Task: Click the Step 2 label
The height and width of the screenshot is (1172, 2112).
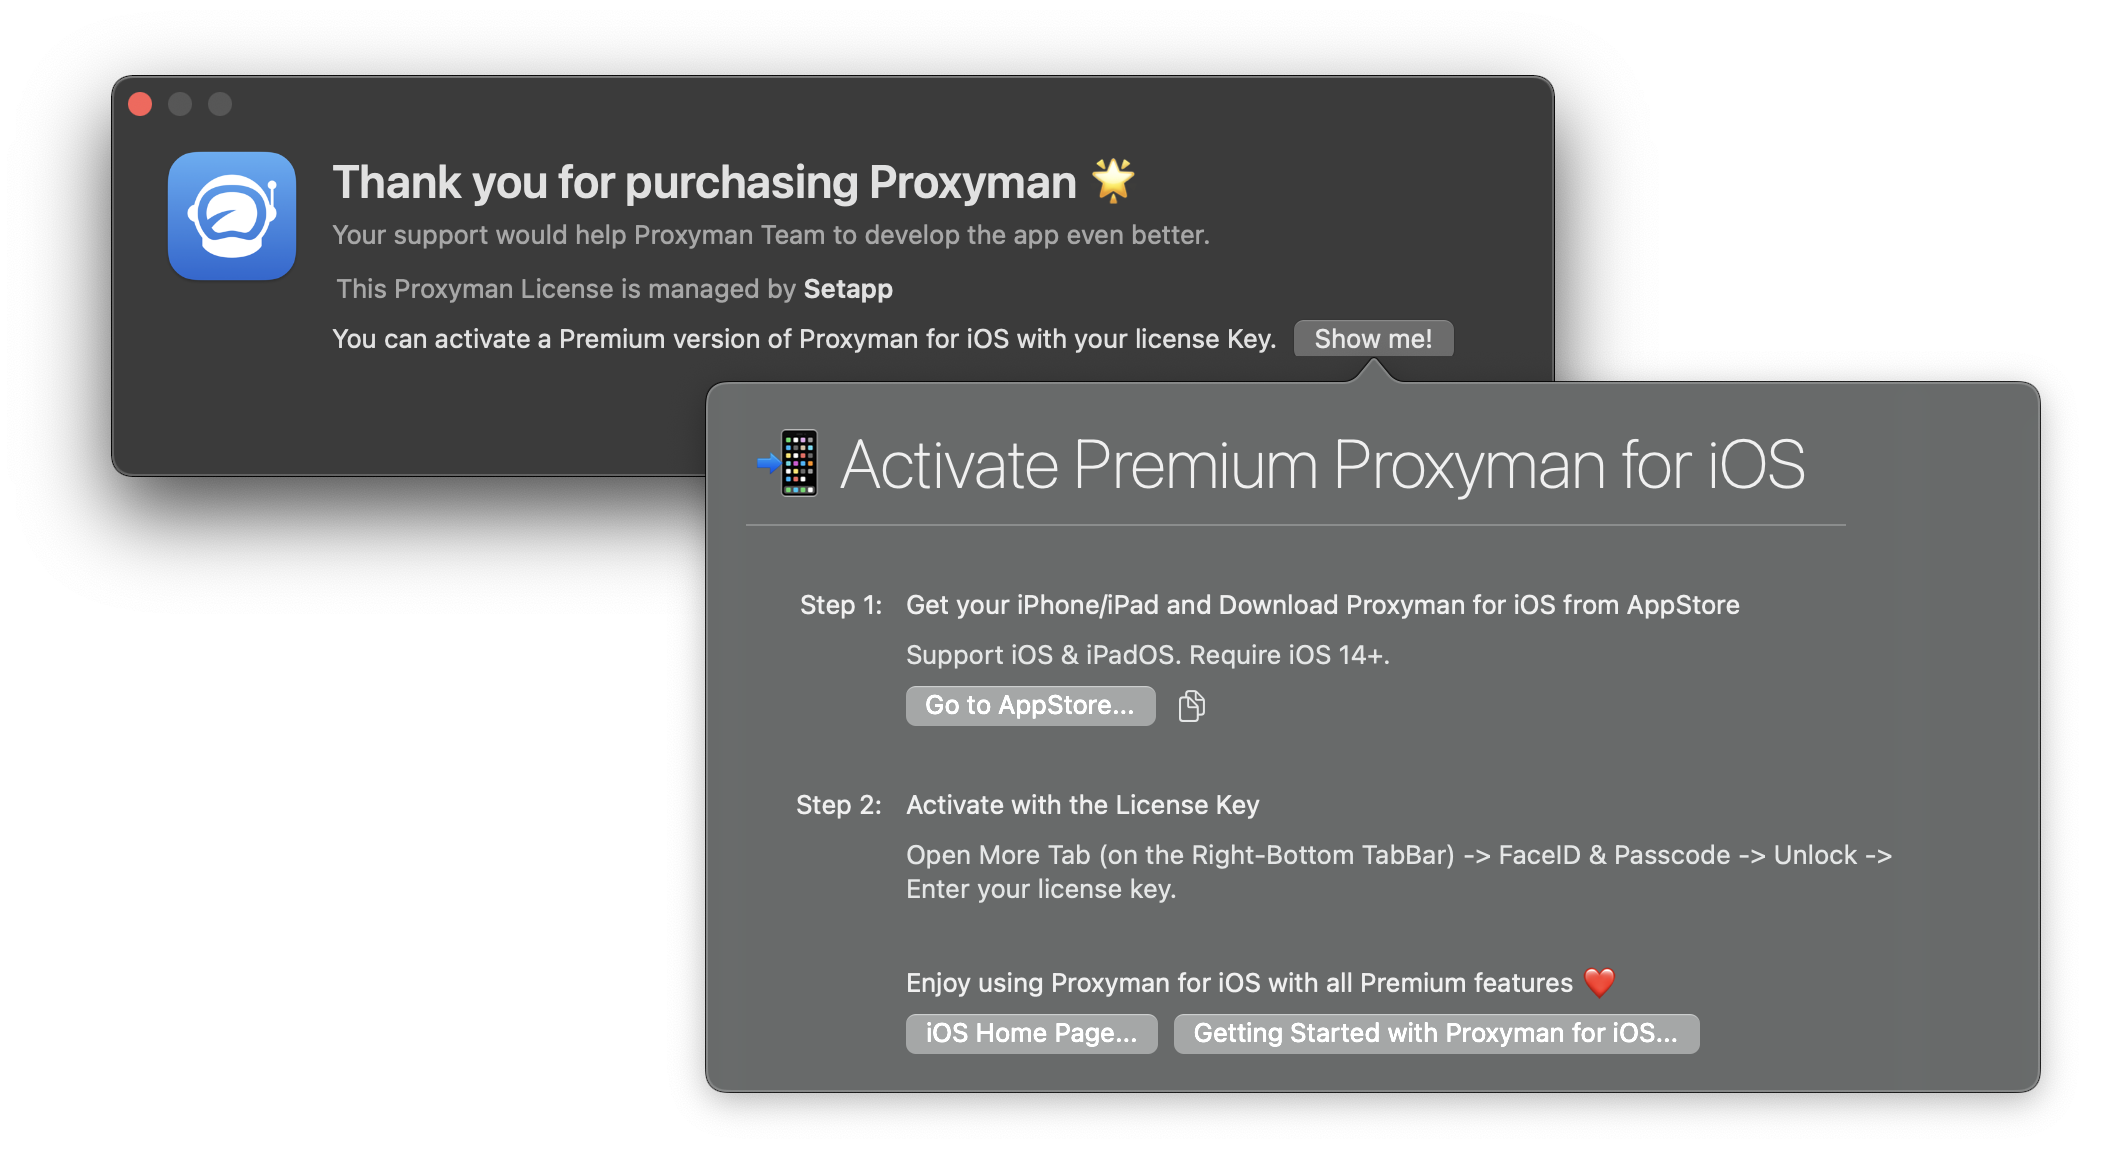Action: point(836,804)
